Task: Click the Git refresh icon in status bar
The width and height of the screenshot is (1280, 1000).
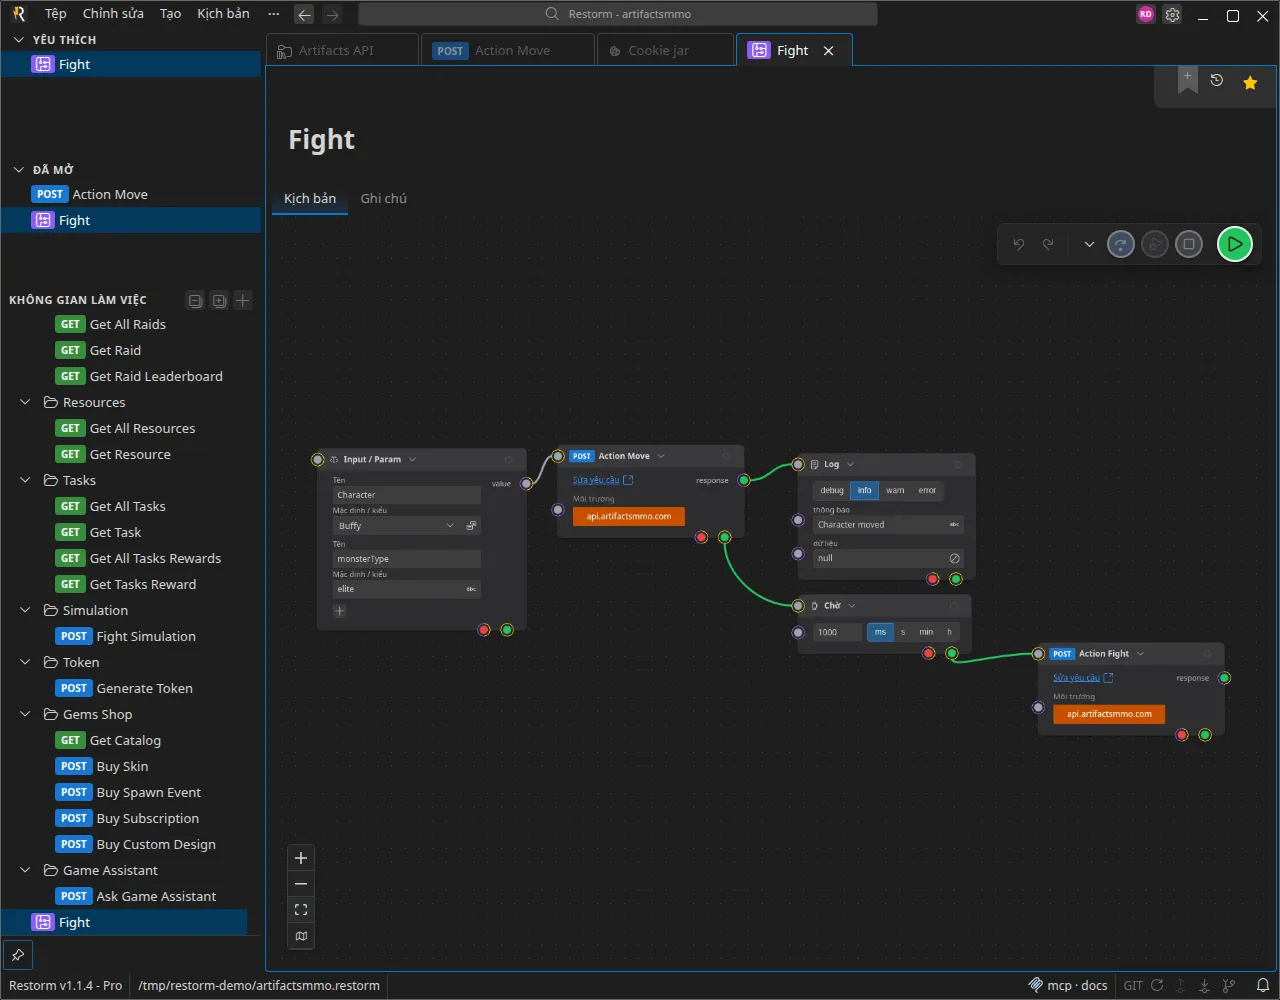Action: tap(1157, 985)
